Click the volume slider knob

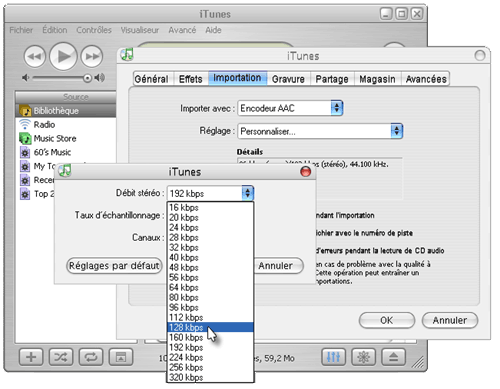click(87, 78)
